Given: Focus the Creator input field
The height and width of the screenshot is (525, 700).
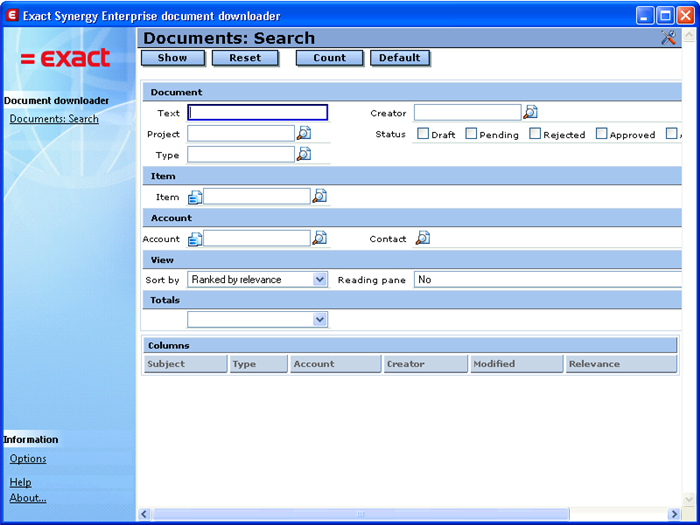Looking at the screenshot, I should coord(467,112).
